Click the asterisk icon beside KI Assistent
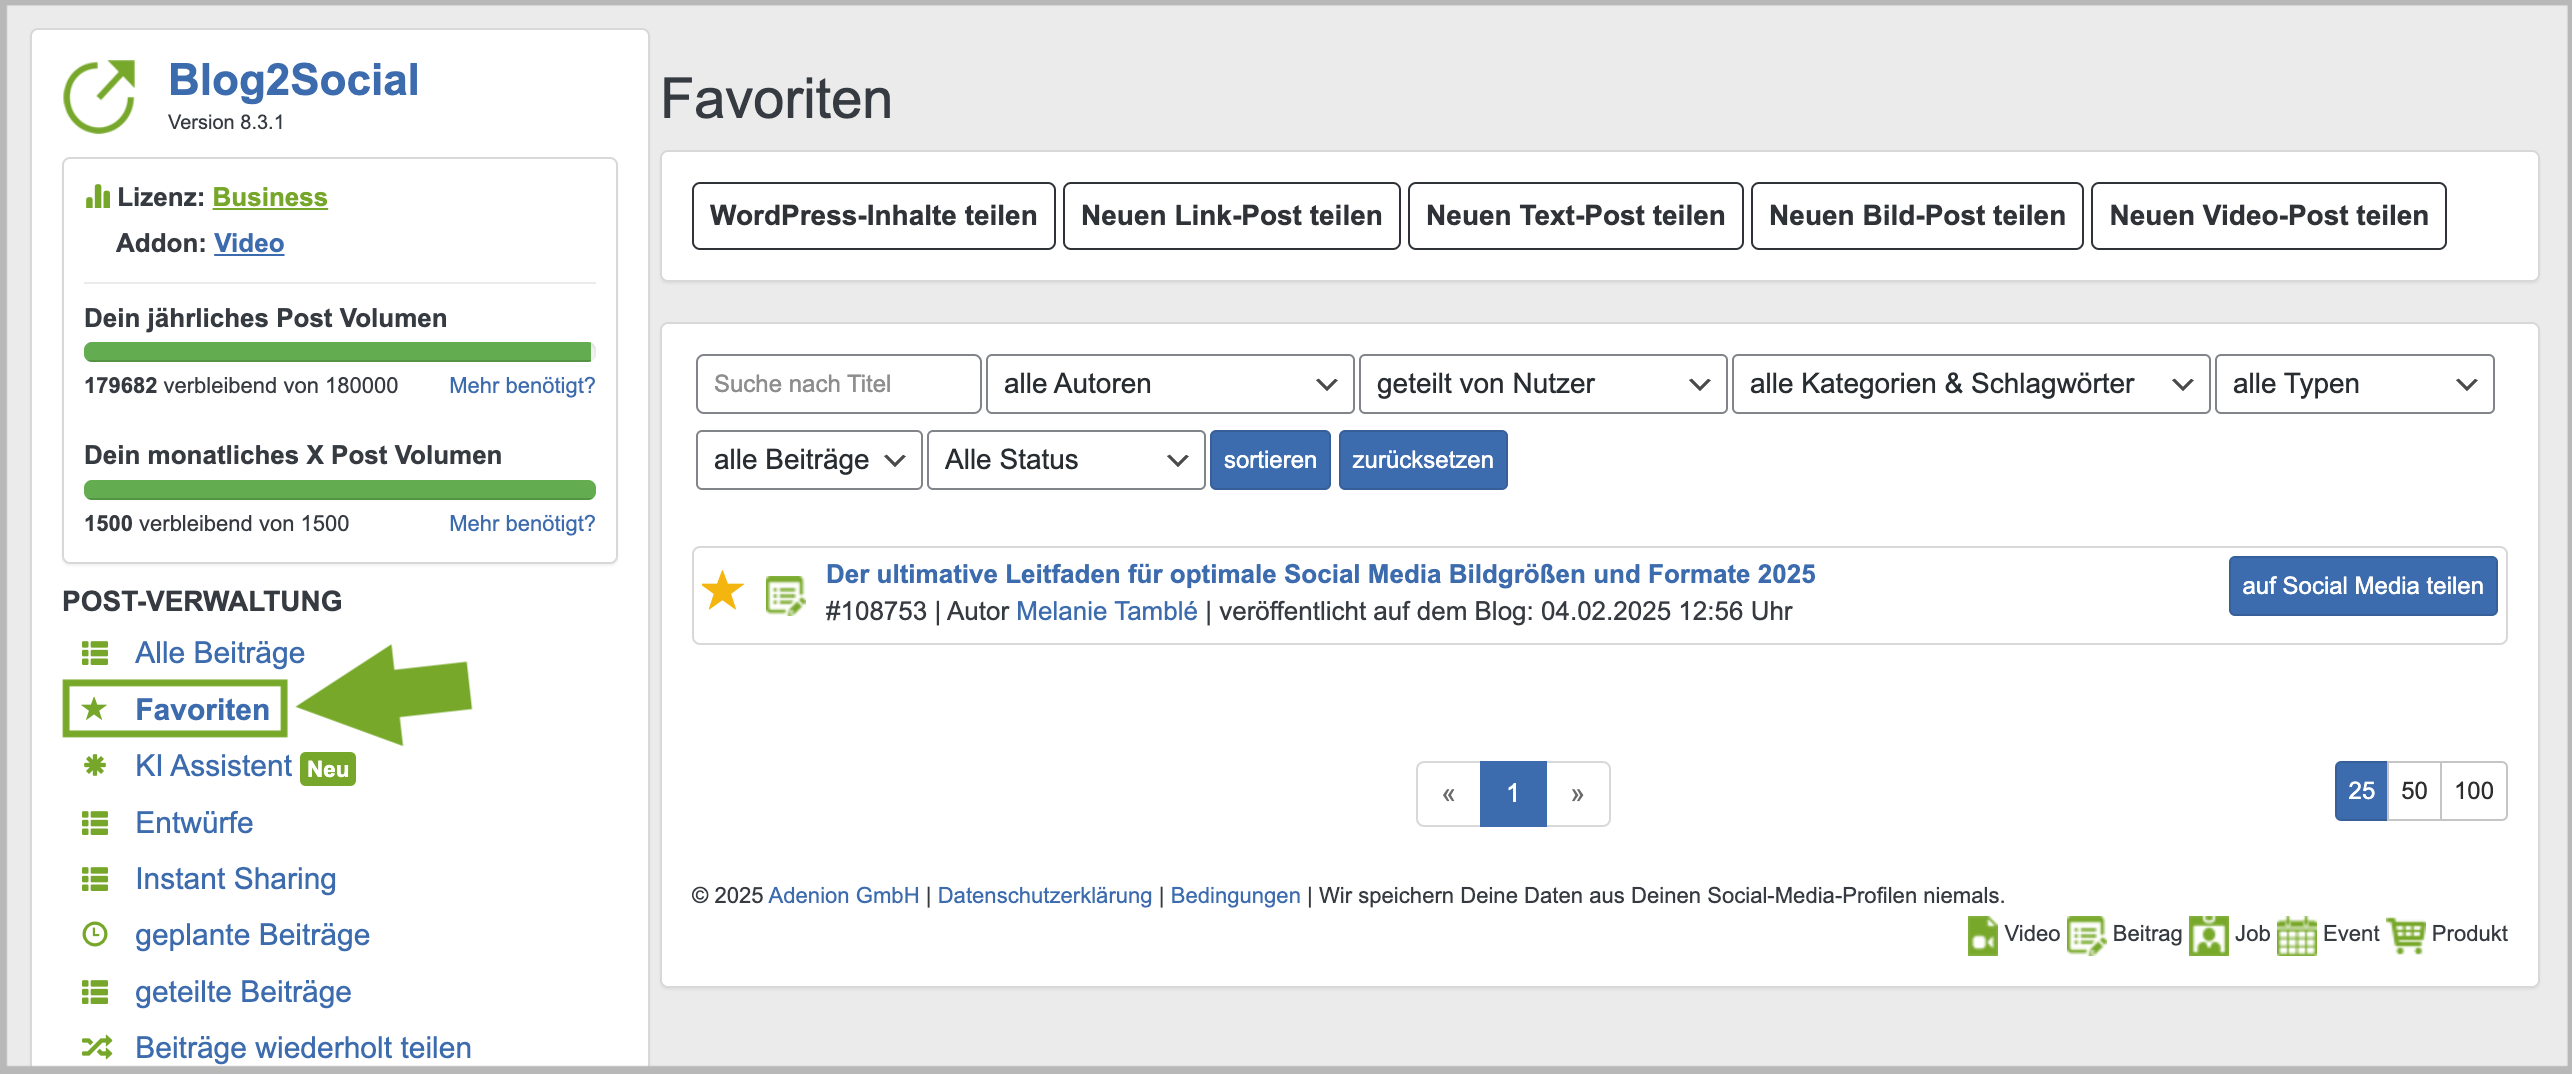The image size is (2572, 1074). click(x=95, y=766)
